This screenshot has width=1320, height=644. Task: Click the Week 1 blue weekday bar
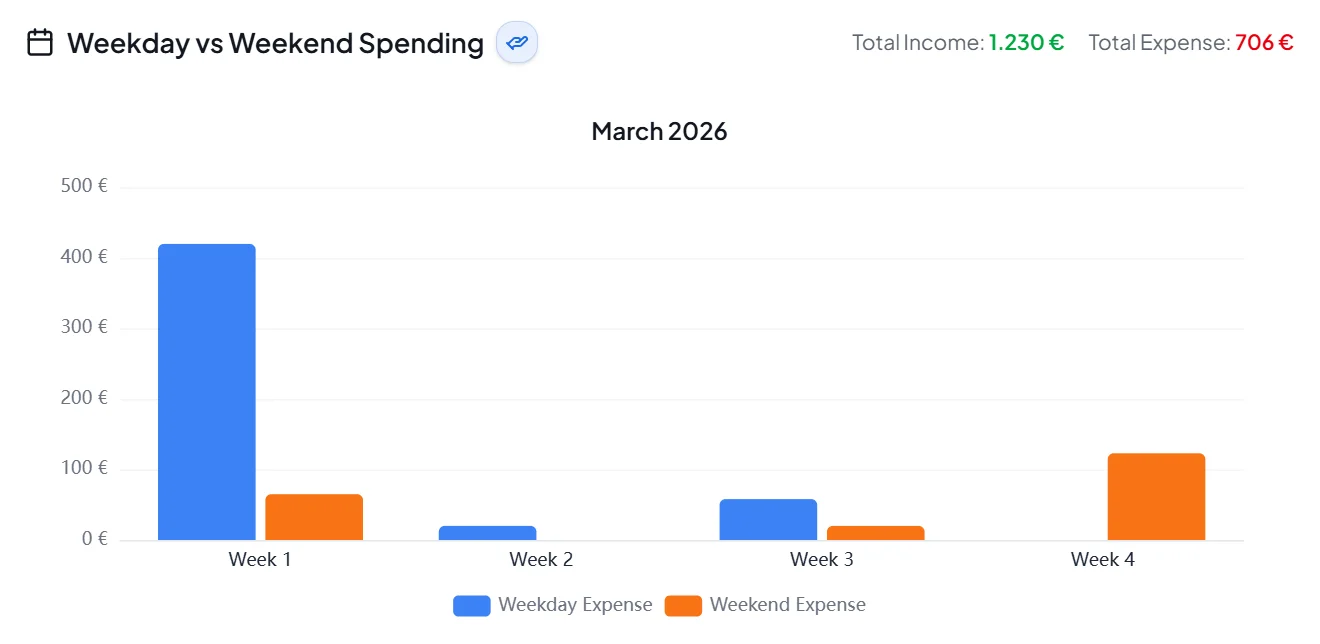point(206,390)
